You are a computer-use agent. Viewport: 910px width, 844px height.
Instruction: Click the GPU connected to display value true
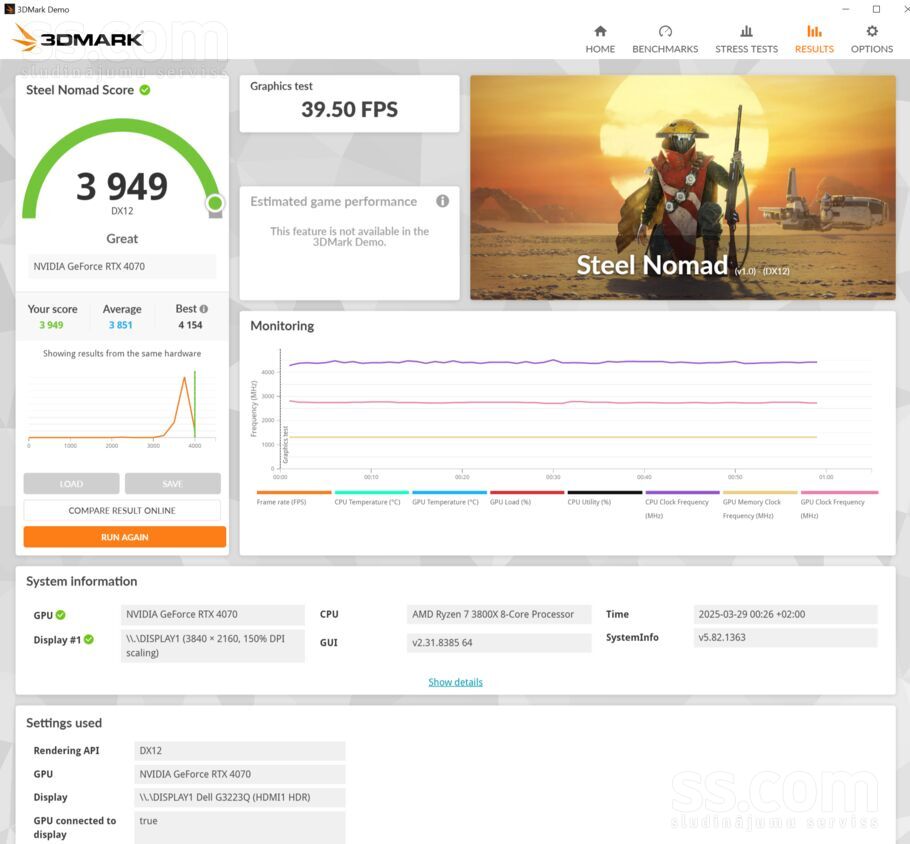(x=240, y=827)
